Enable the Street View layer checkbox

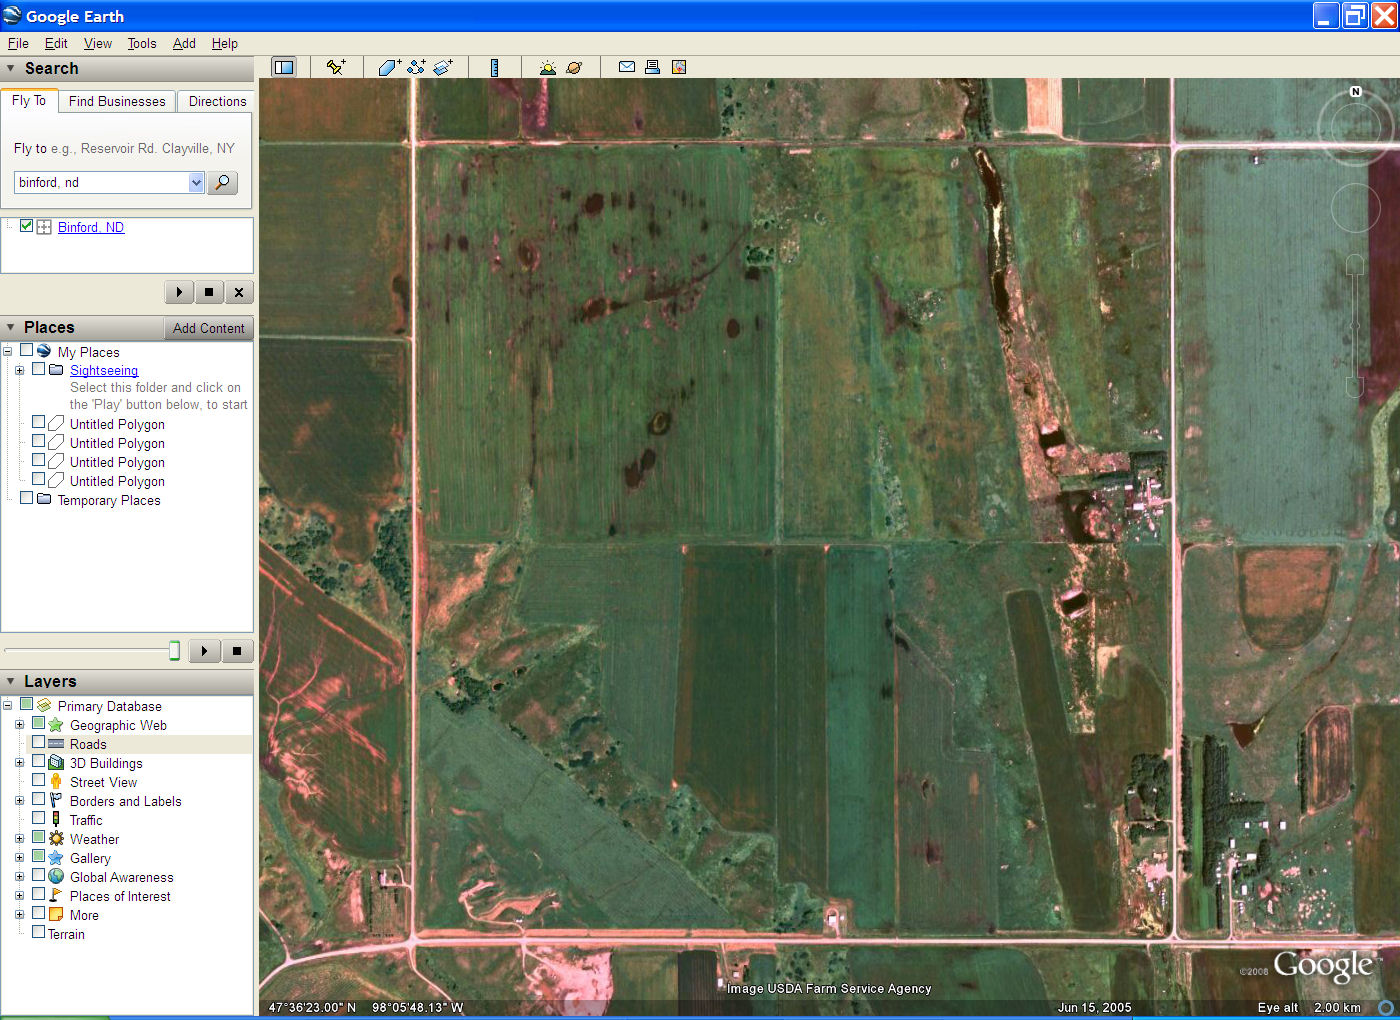pos(38,781)
